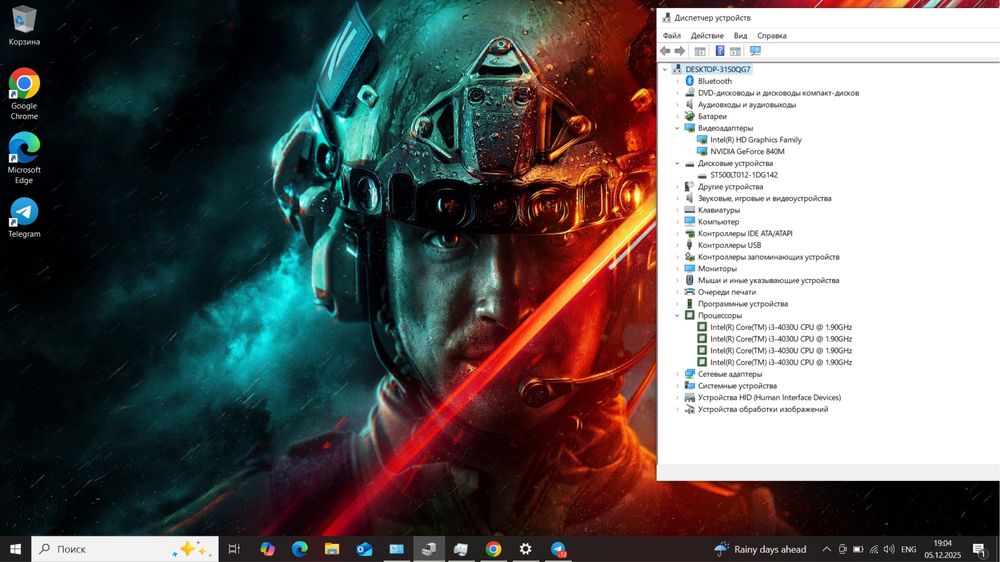This screenshot has height=562, width=1000.
Task: Open Outlook from the taskbar
Action: coord(364,549)
